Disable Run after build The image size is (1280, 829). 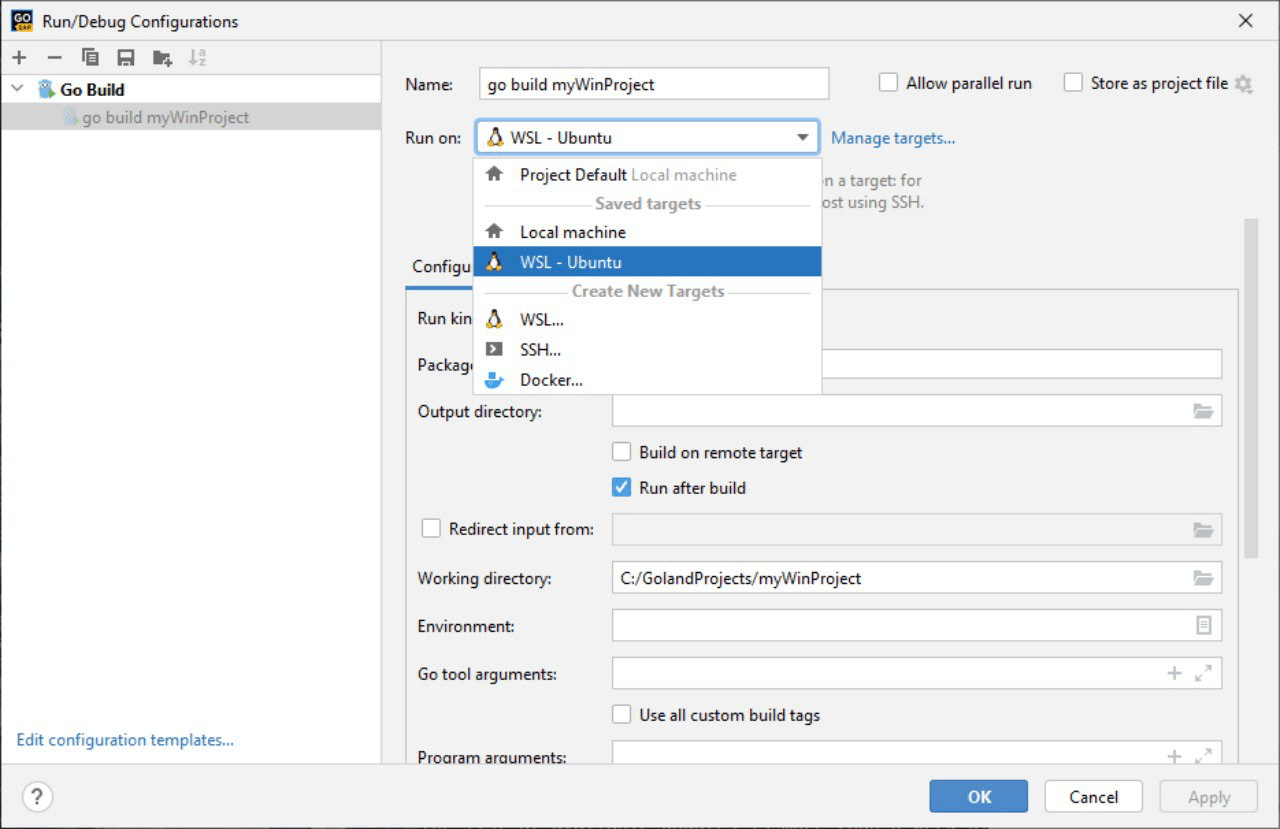(x=621, y=487)
